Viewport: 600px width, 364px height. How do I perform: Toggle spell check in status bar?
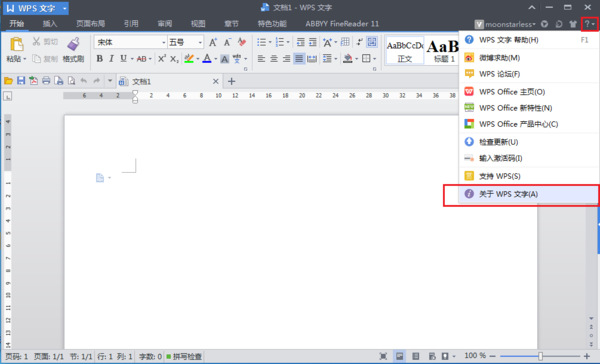(x=184, y=357)
